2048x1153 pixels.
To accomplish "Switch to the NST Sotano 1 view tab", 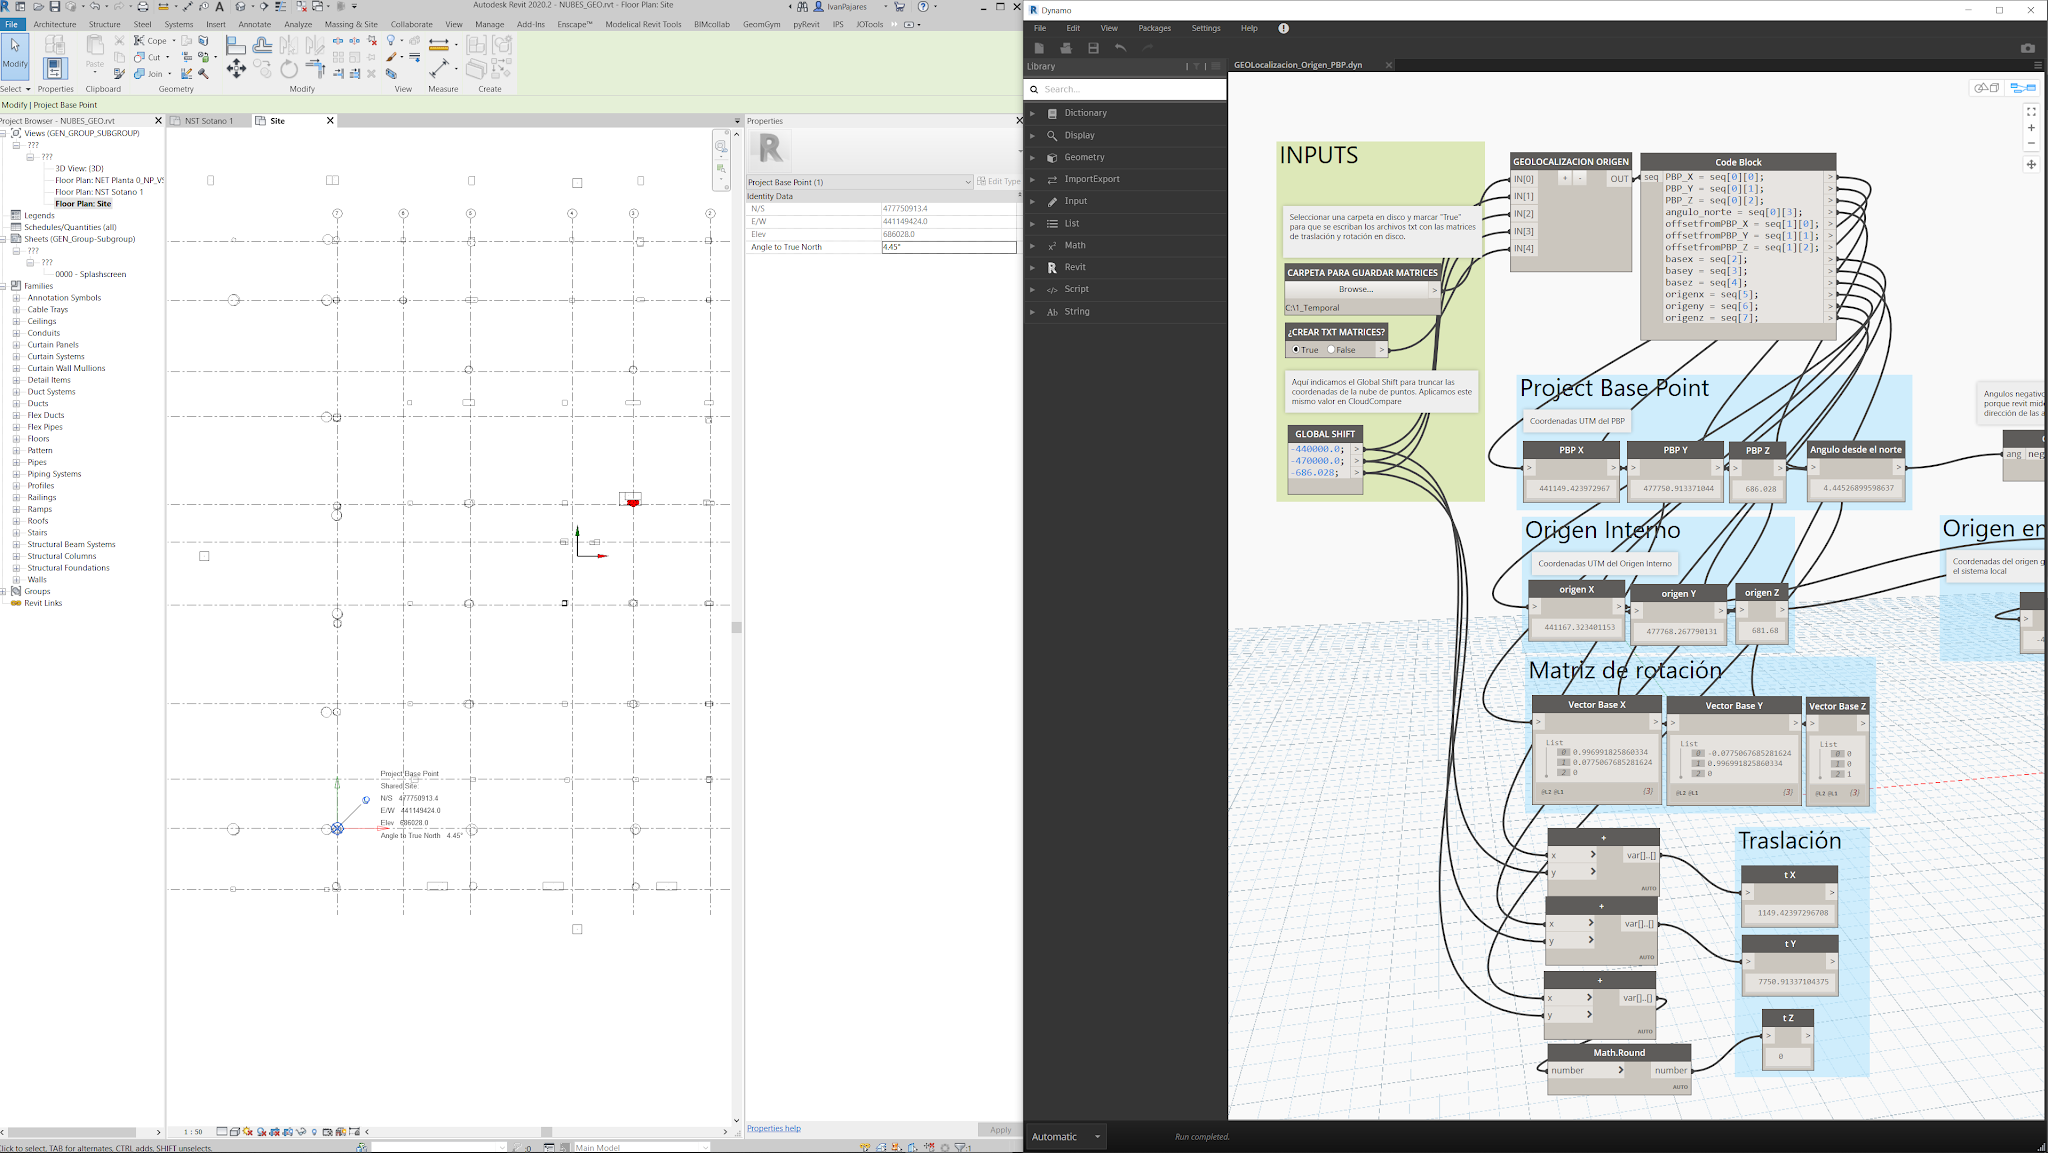I will 208,121.
